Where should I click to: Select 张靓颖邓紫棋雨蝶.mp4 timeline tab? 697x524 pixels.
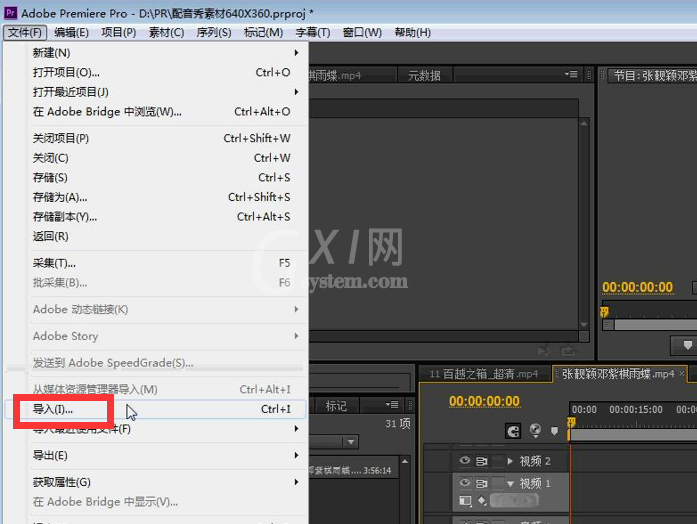tap(618, 374)
